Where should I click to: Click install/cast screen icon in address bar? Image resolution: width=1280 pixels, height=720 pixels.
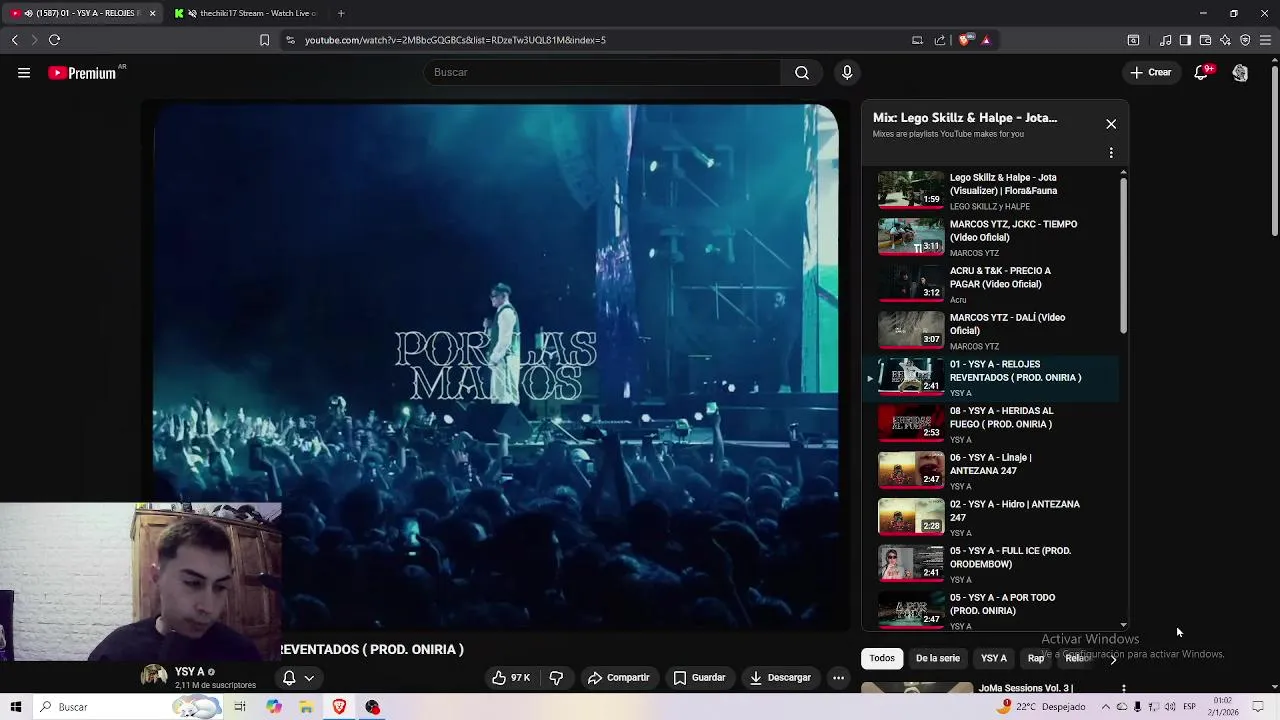917,40
